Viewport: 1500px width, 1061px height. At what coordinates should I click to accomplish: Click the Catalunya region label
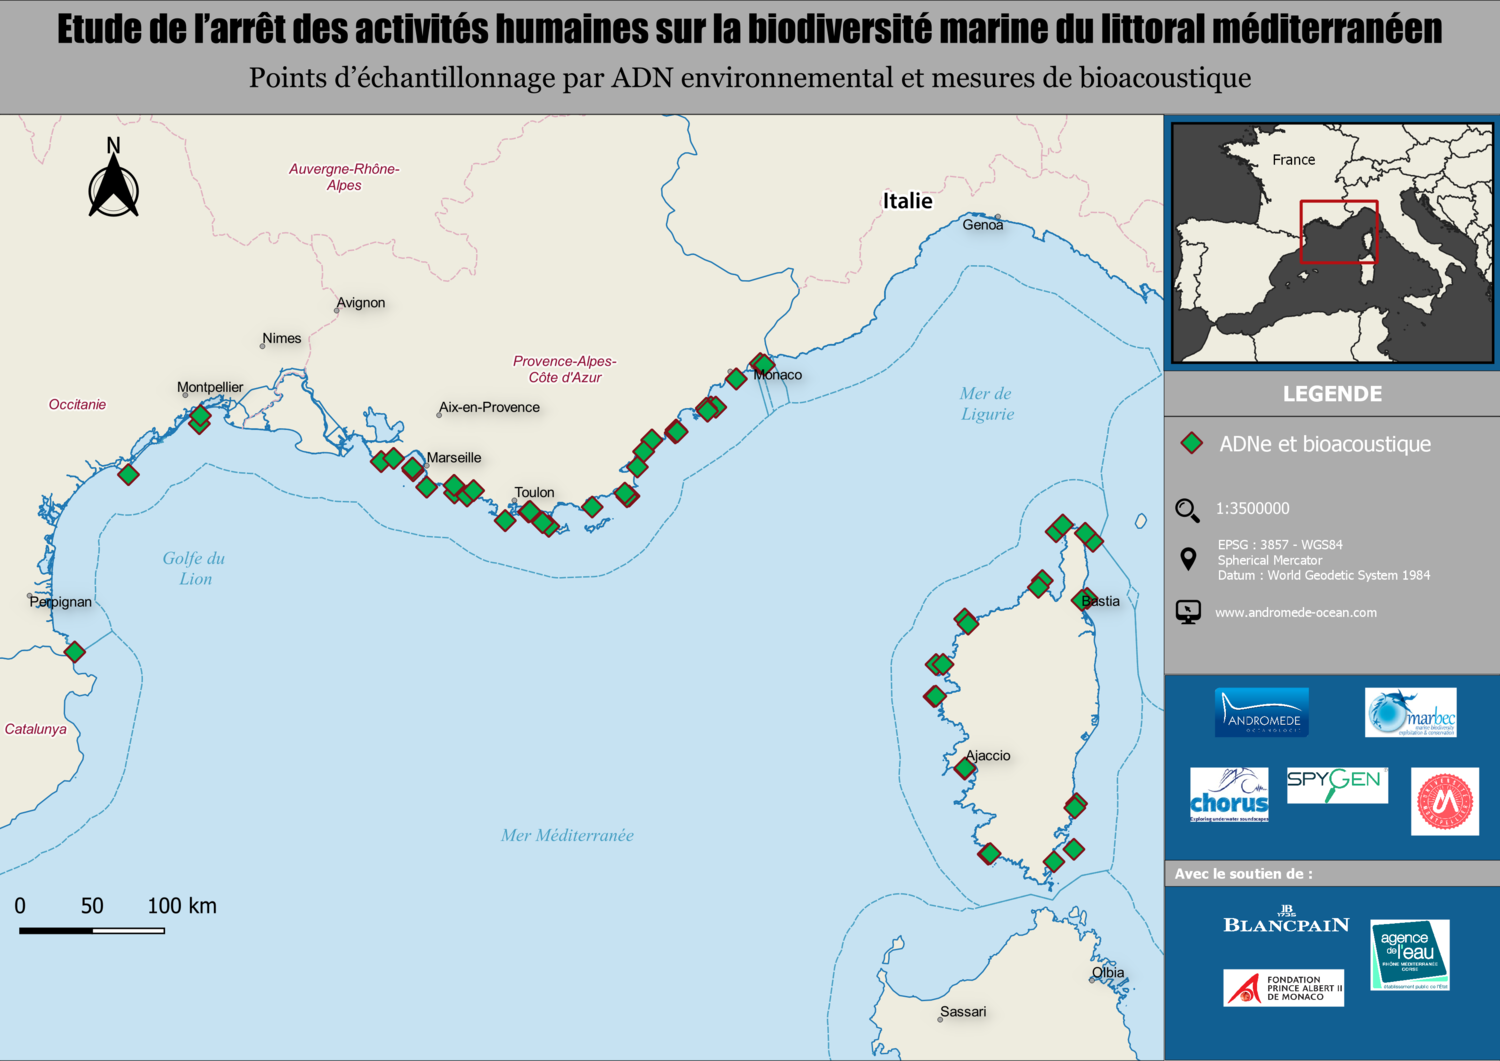(35, 728)
